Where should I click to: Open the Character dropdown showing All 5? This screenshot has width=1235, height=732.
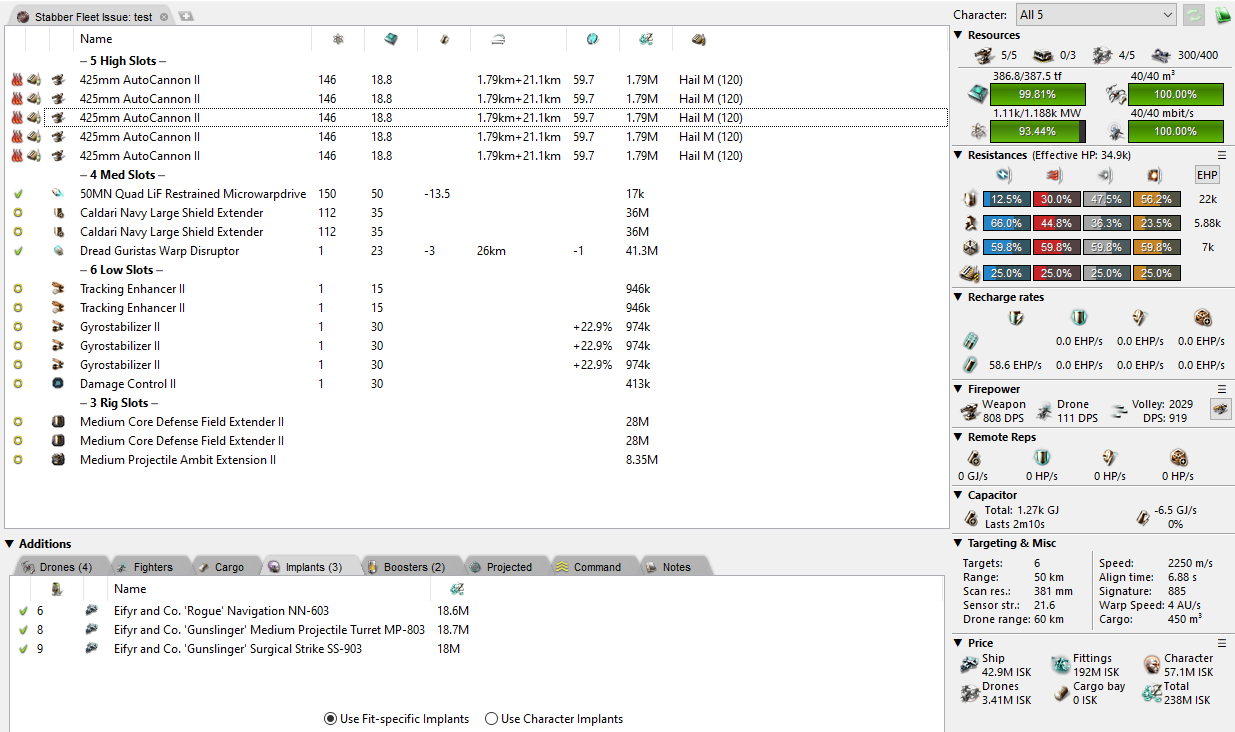pyautogui.click(x=1095, y=15)
